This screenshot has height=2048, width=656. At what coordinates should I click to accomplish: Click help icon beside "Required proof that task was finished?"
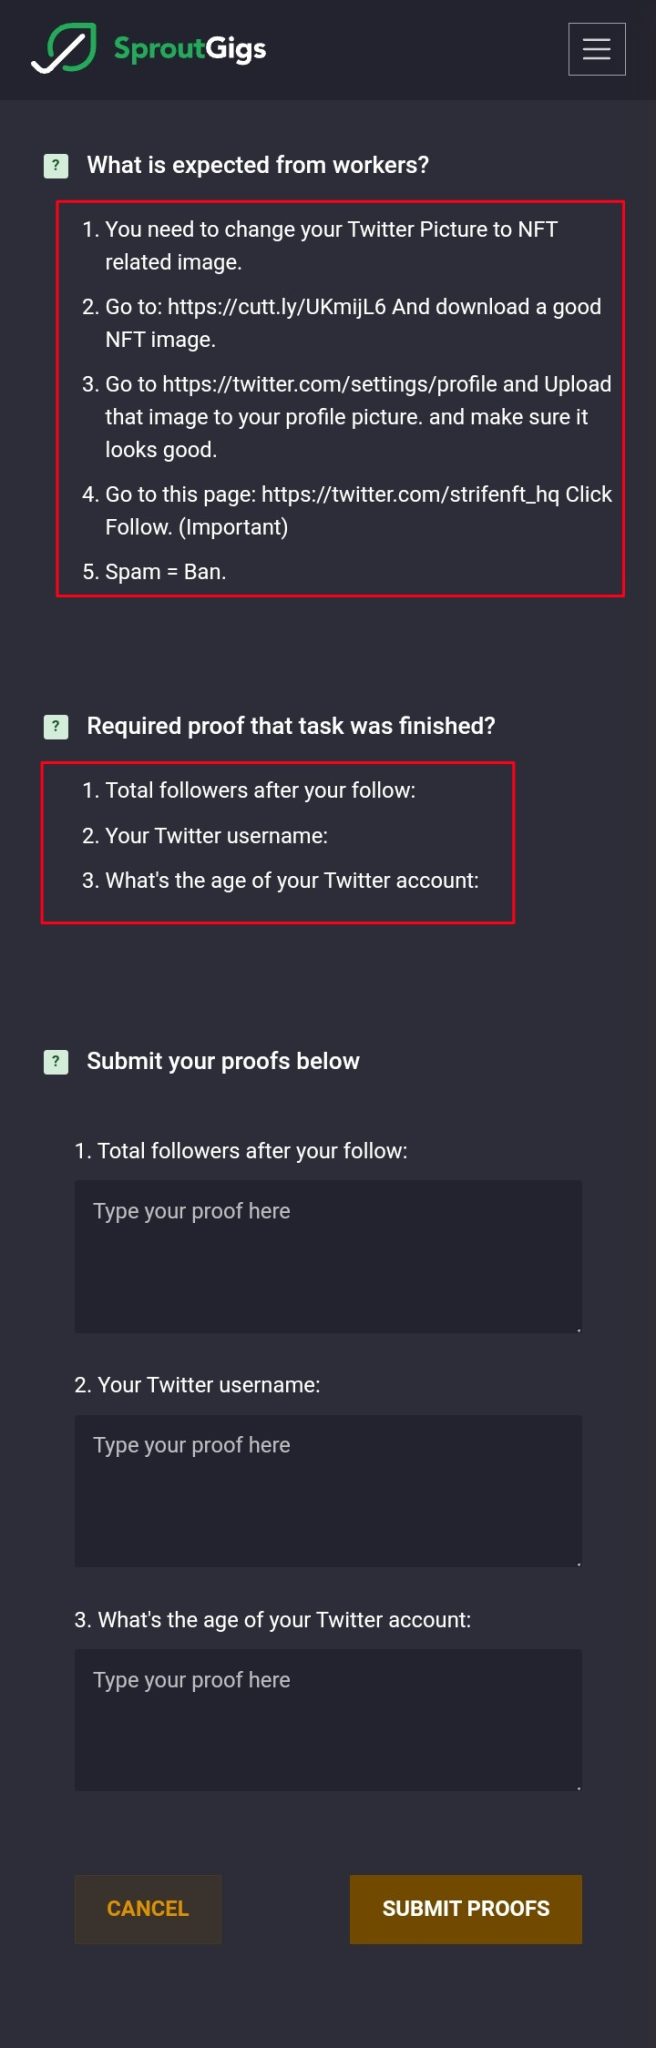tap(56, 727)
